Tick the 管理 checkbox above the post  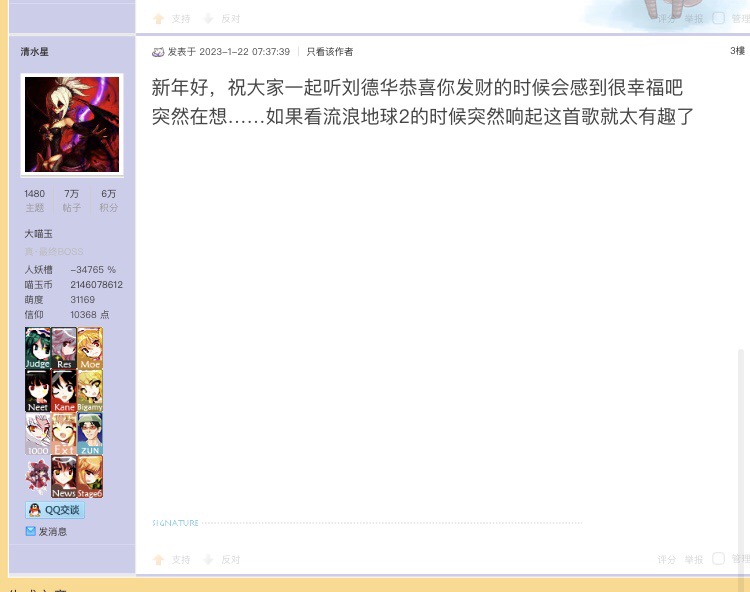click(718, 18)
